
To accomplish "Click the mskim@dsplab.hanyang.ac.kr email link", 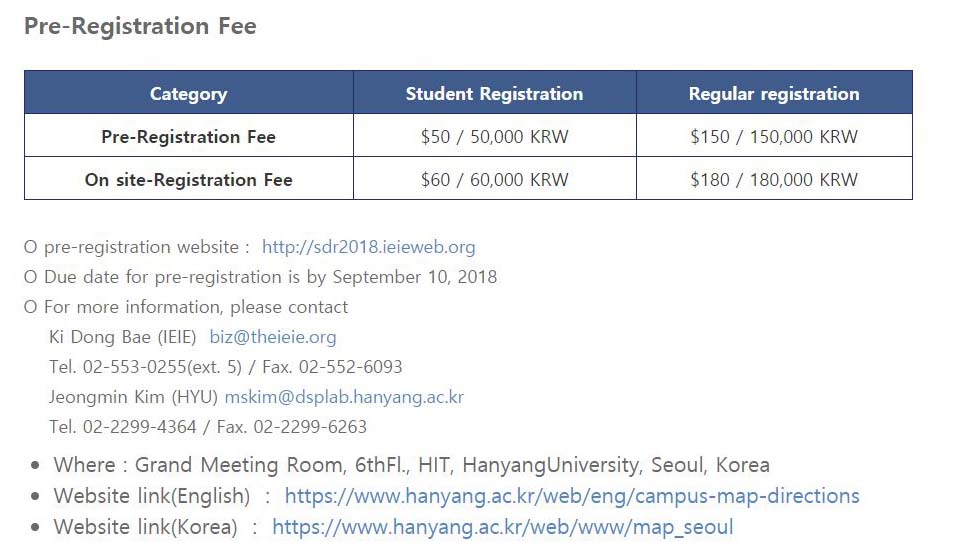I will pos(344,397).
